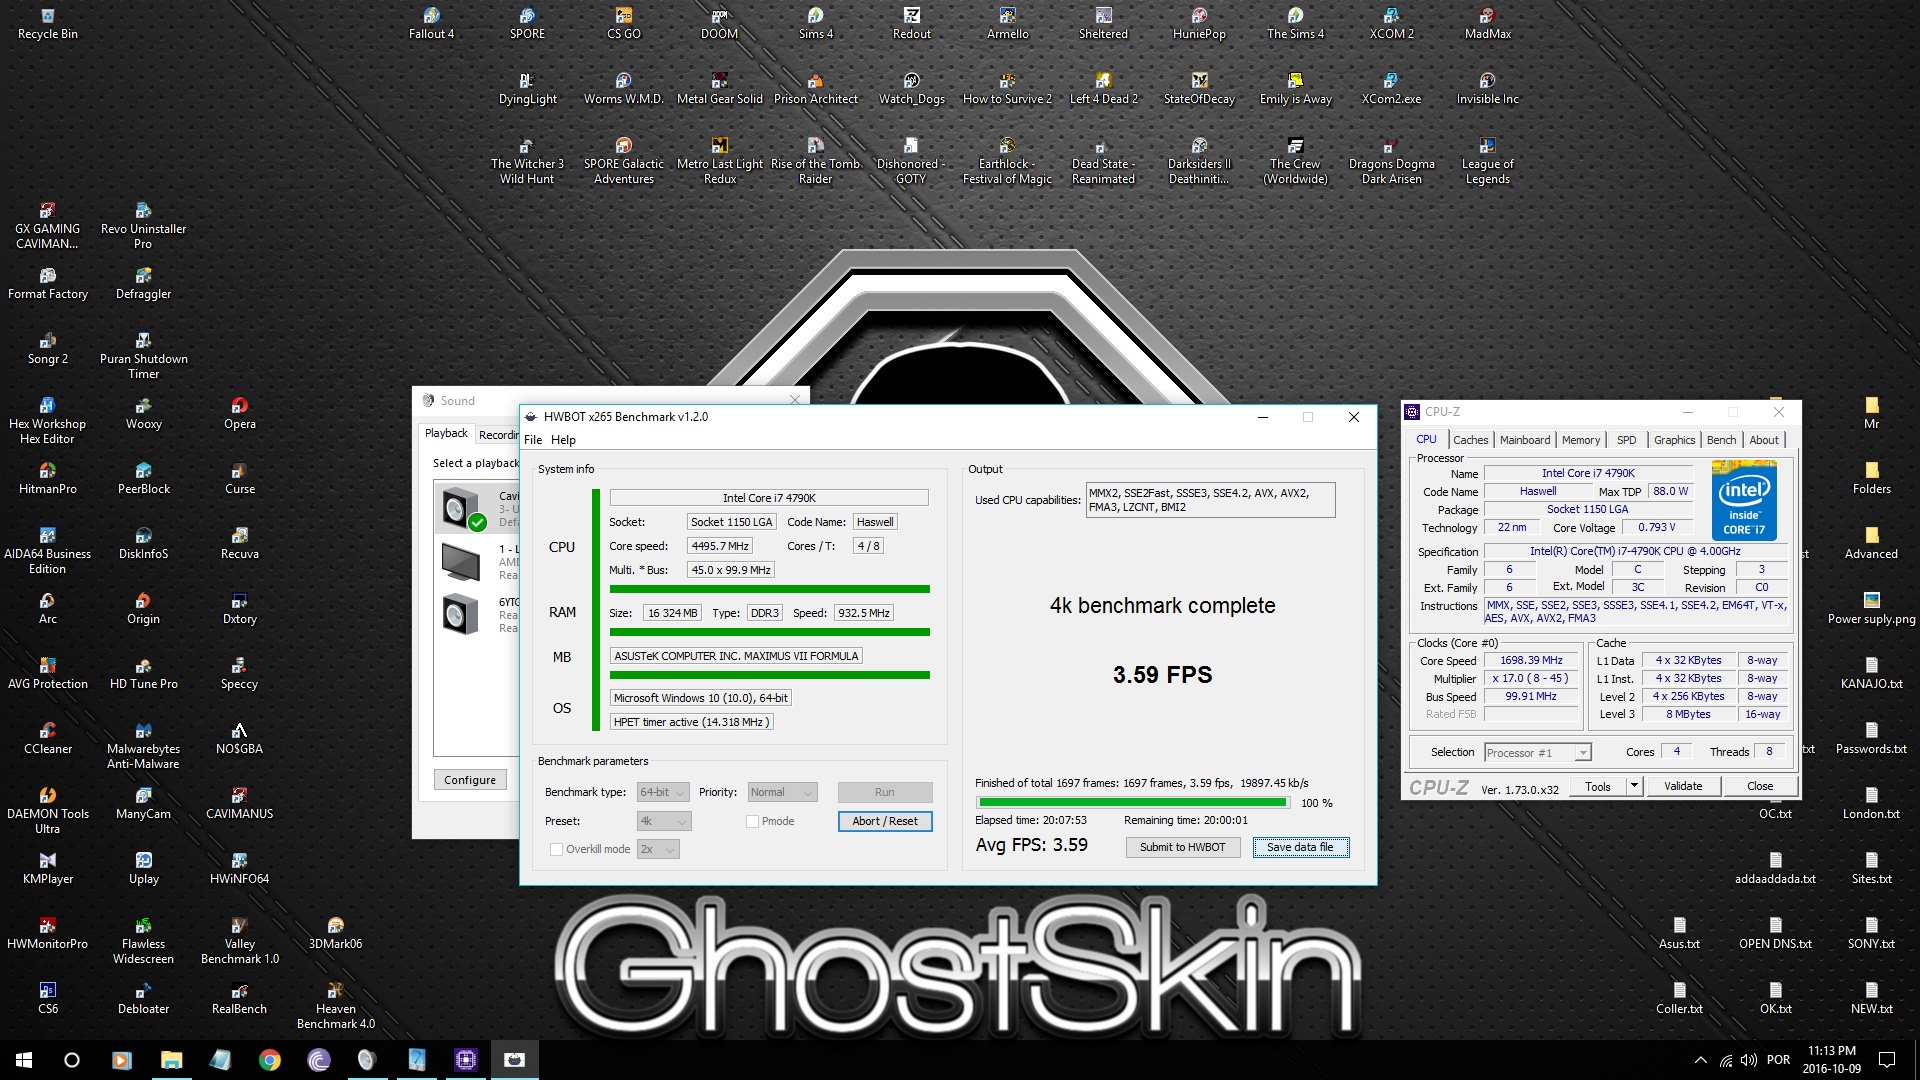Image resolution: width=1920 pixels, height=1080 pixels.
Task: Select the 3DMark06 desktop shortcut
Action: coord(335,933)
